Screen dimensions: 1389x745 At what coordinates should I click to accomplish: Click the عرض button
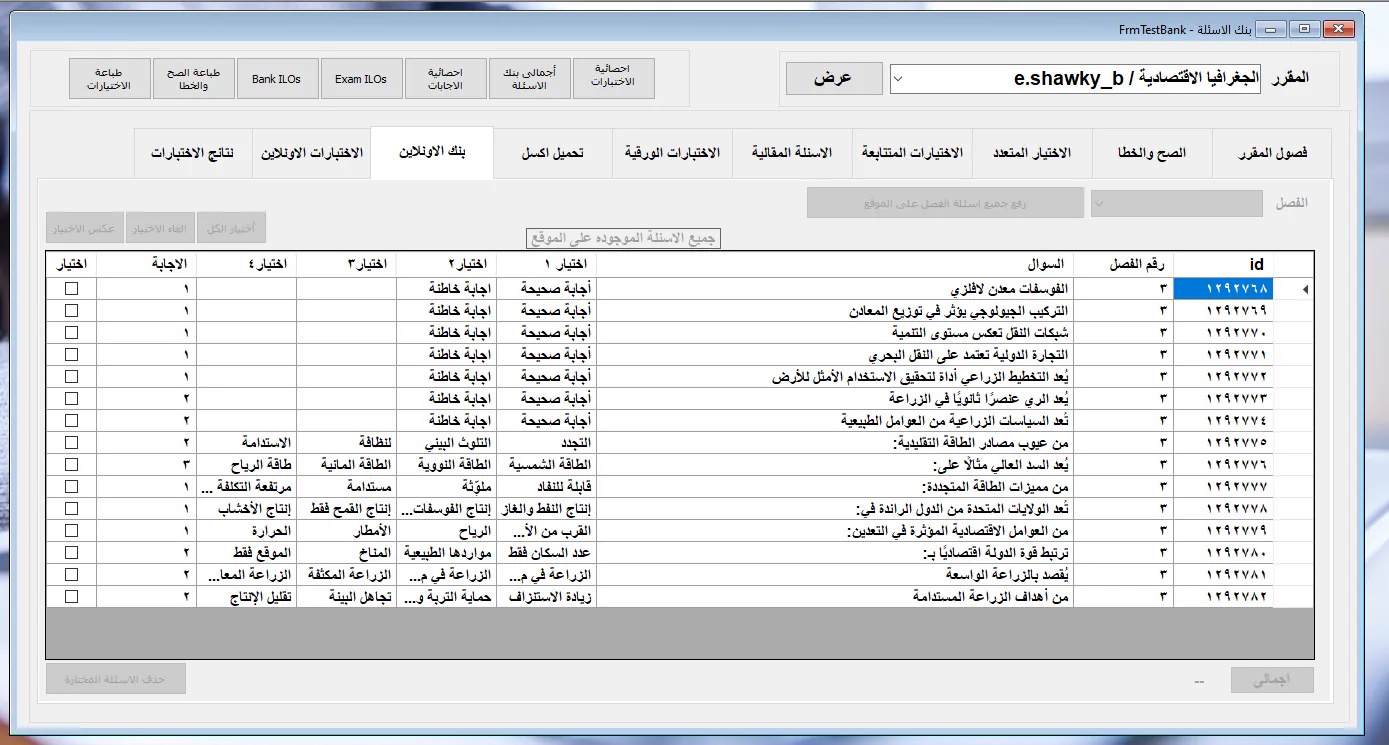coord(834,79)
